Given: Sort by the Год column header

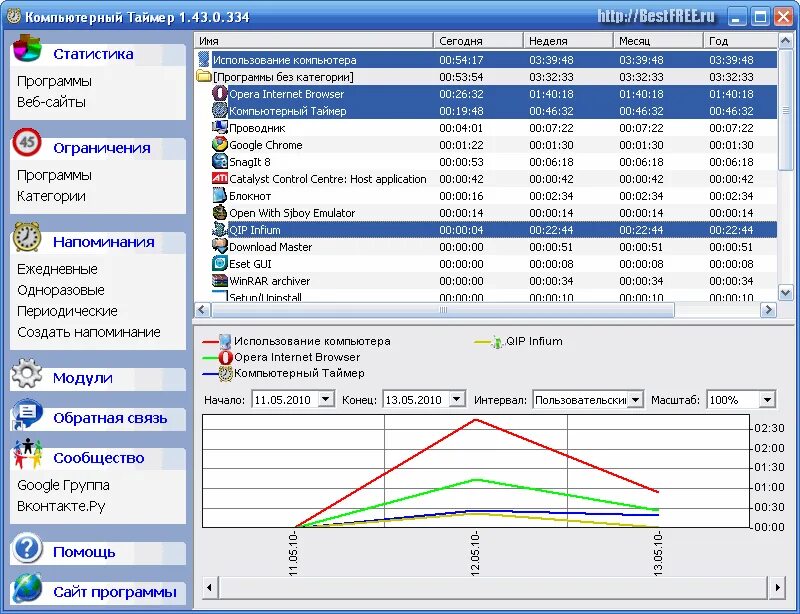Looking at the screenshot, I should [740, 41].
